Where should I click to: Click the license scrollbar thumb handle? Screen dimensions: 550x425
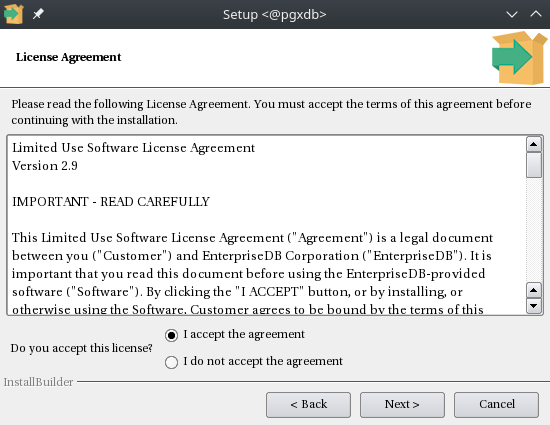(534, 165)
